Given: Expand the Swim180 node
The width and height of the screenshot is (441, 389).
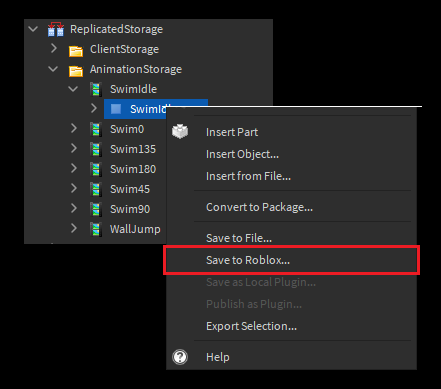Looking at the screenshot, I should 74,168.
